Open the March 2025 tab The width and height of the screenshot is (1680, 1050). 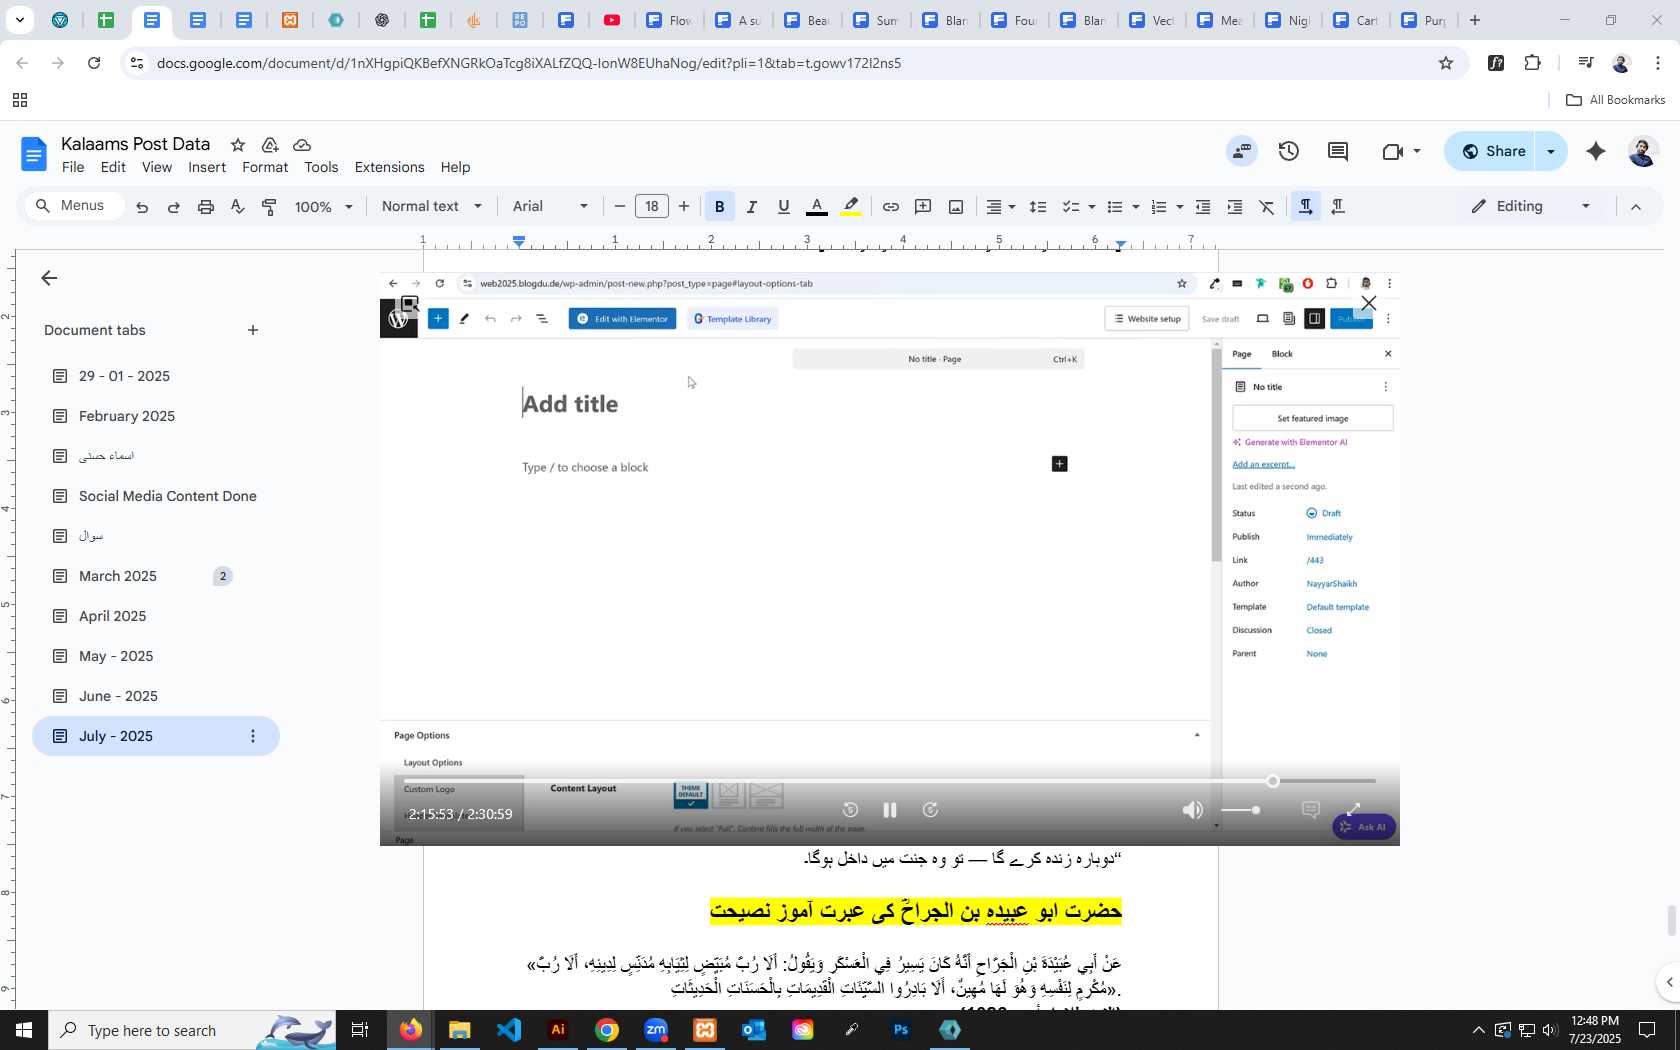[118, 576]
